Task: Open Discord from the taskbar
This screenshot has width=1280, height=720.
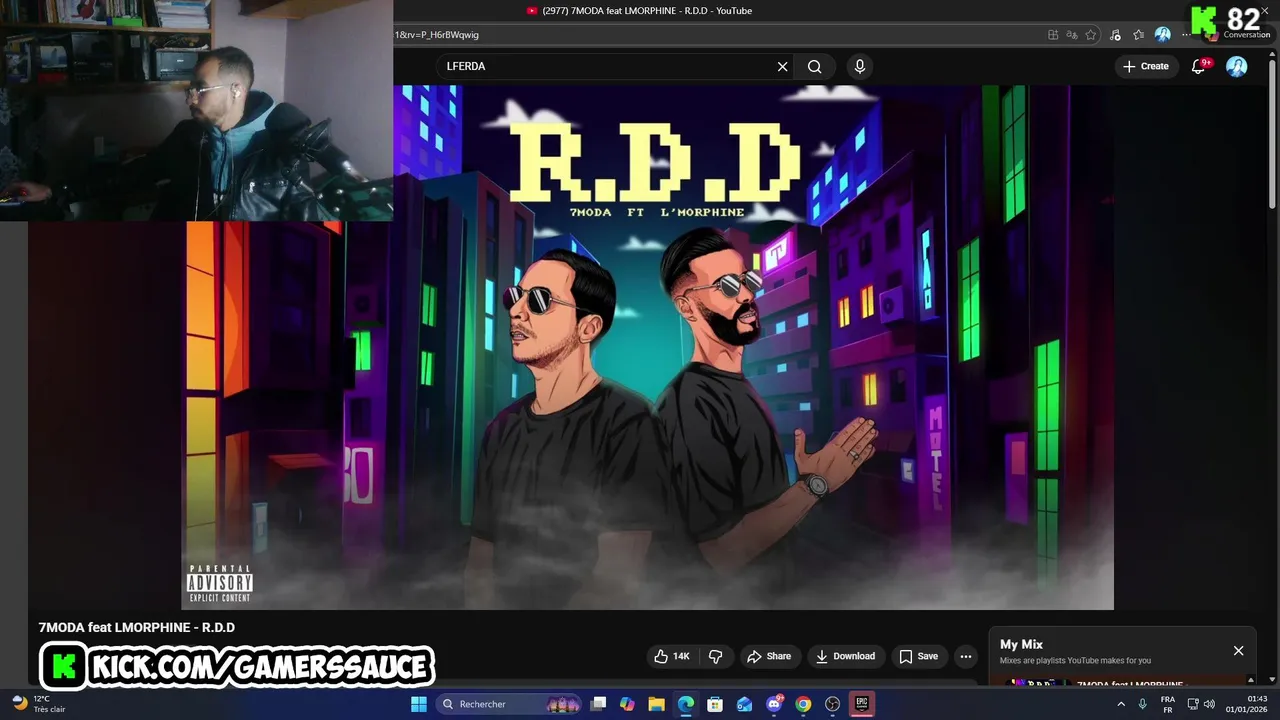Action: pos(774,704)
